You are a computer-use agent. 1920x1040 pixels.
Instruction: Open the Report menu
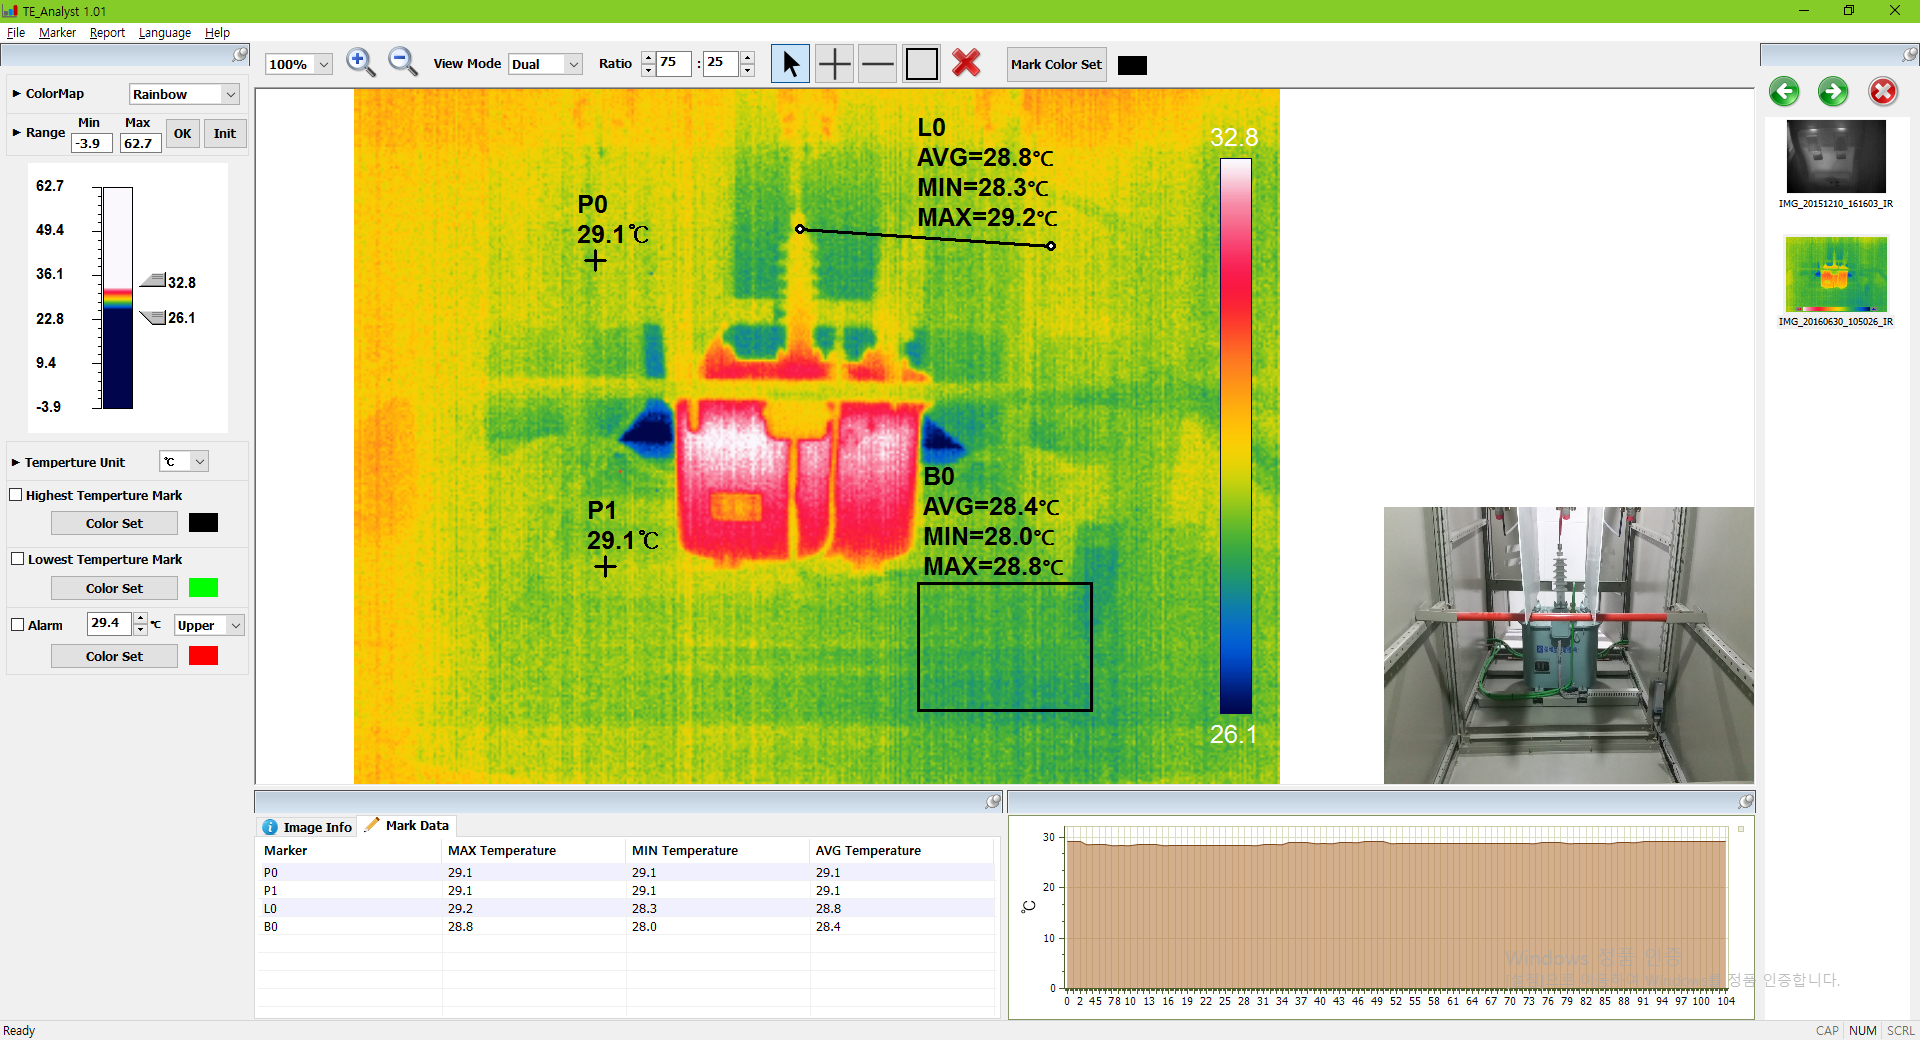coord(107,33)
